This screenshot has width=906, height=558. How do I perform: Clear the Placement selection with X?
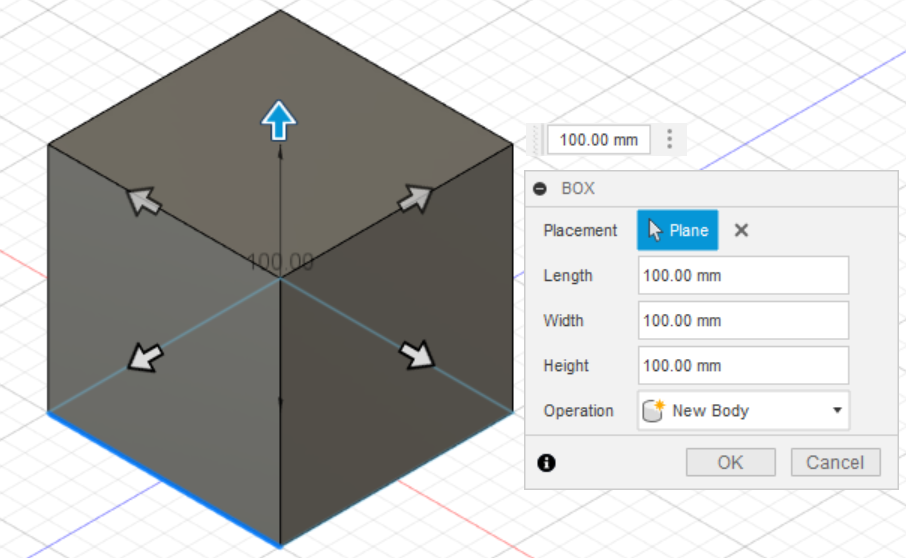pyautogui.click(x=741, y=230)
